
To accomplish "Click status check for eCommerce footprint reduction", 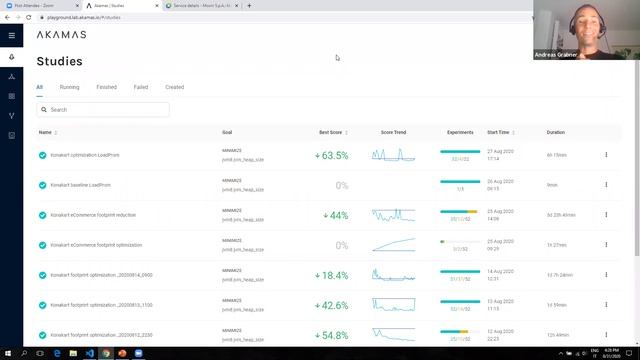I will (x=42, y=215).
